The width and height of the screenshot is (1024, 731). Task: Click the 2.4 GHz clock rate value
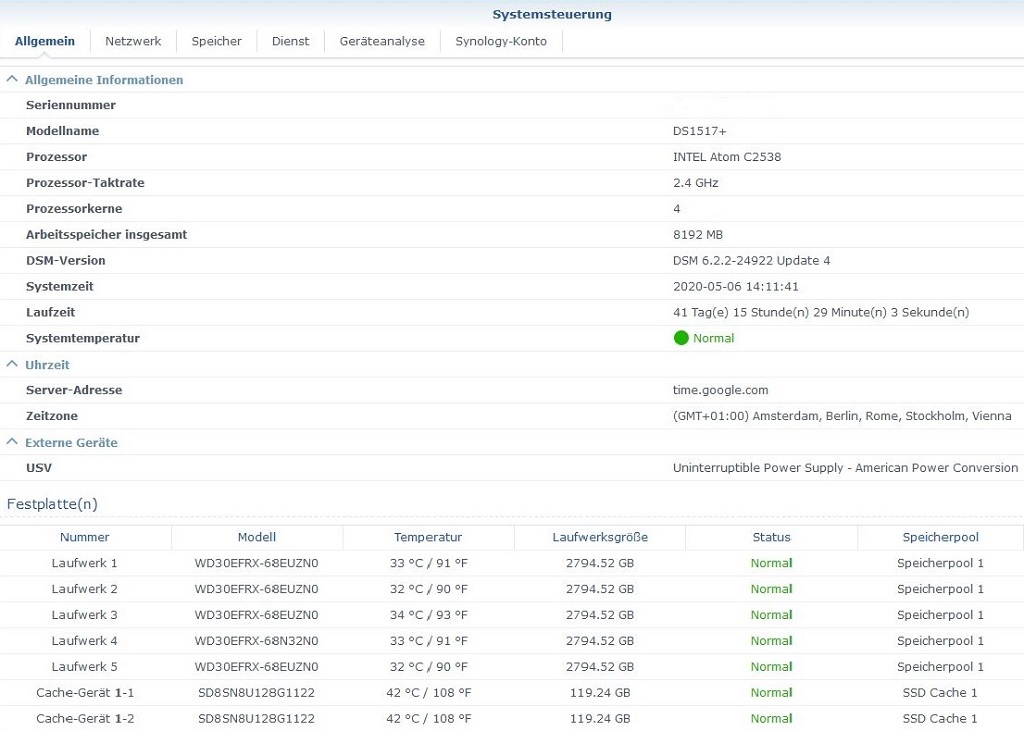(696, 182)
